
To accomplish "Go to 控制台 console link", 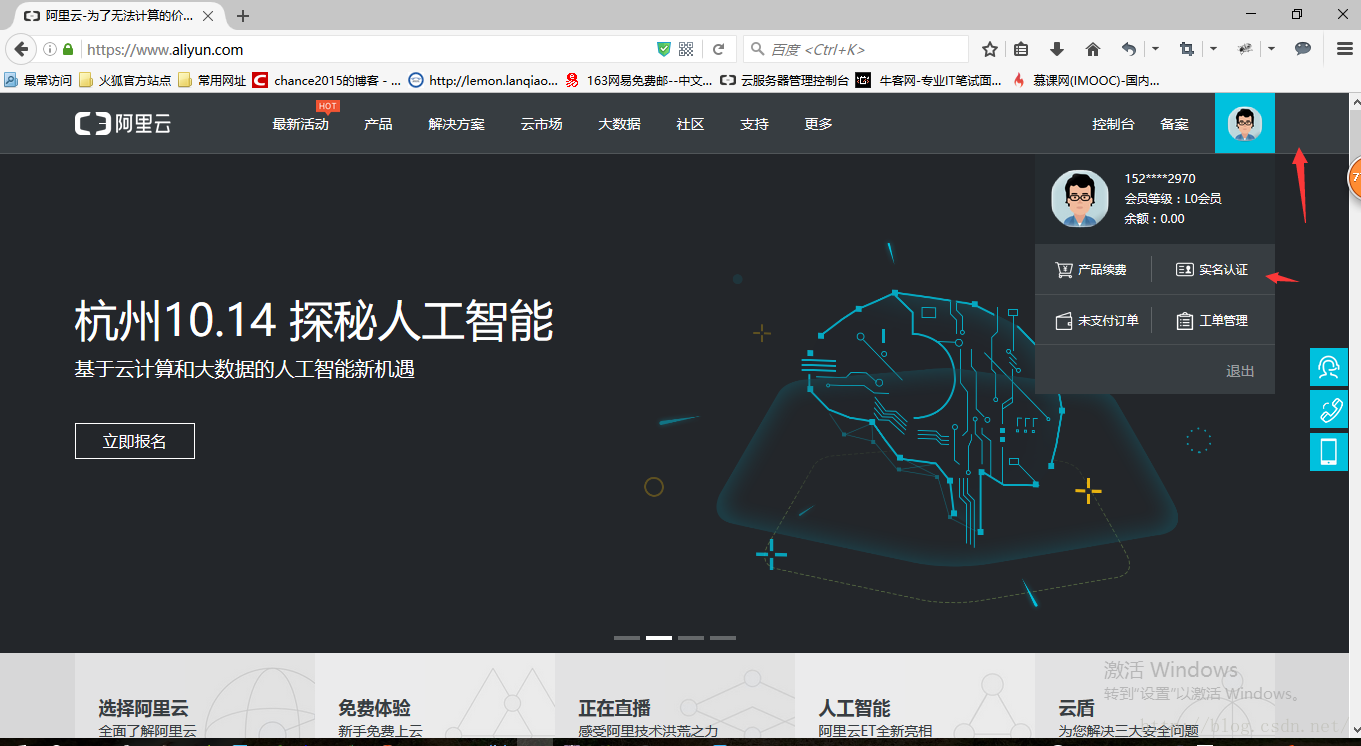I will click(1113, 124).
